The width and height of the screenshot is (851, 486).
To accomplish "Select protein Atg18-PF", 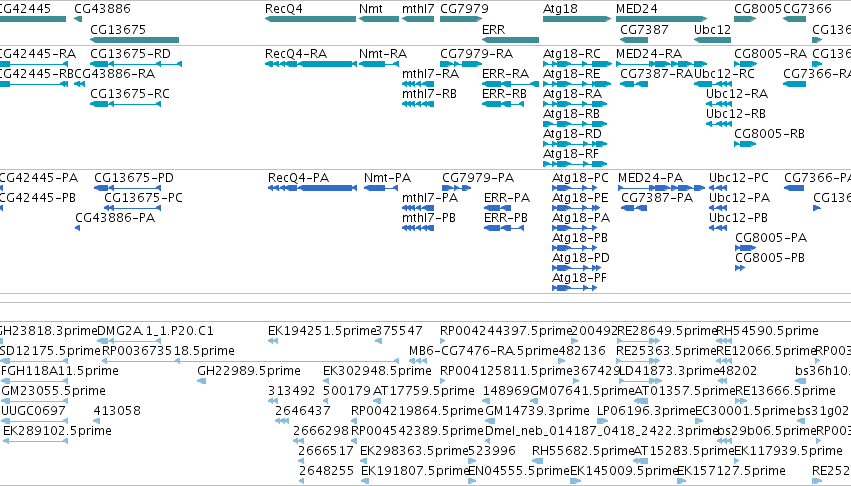I will tap(575, 288).
